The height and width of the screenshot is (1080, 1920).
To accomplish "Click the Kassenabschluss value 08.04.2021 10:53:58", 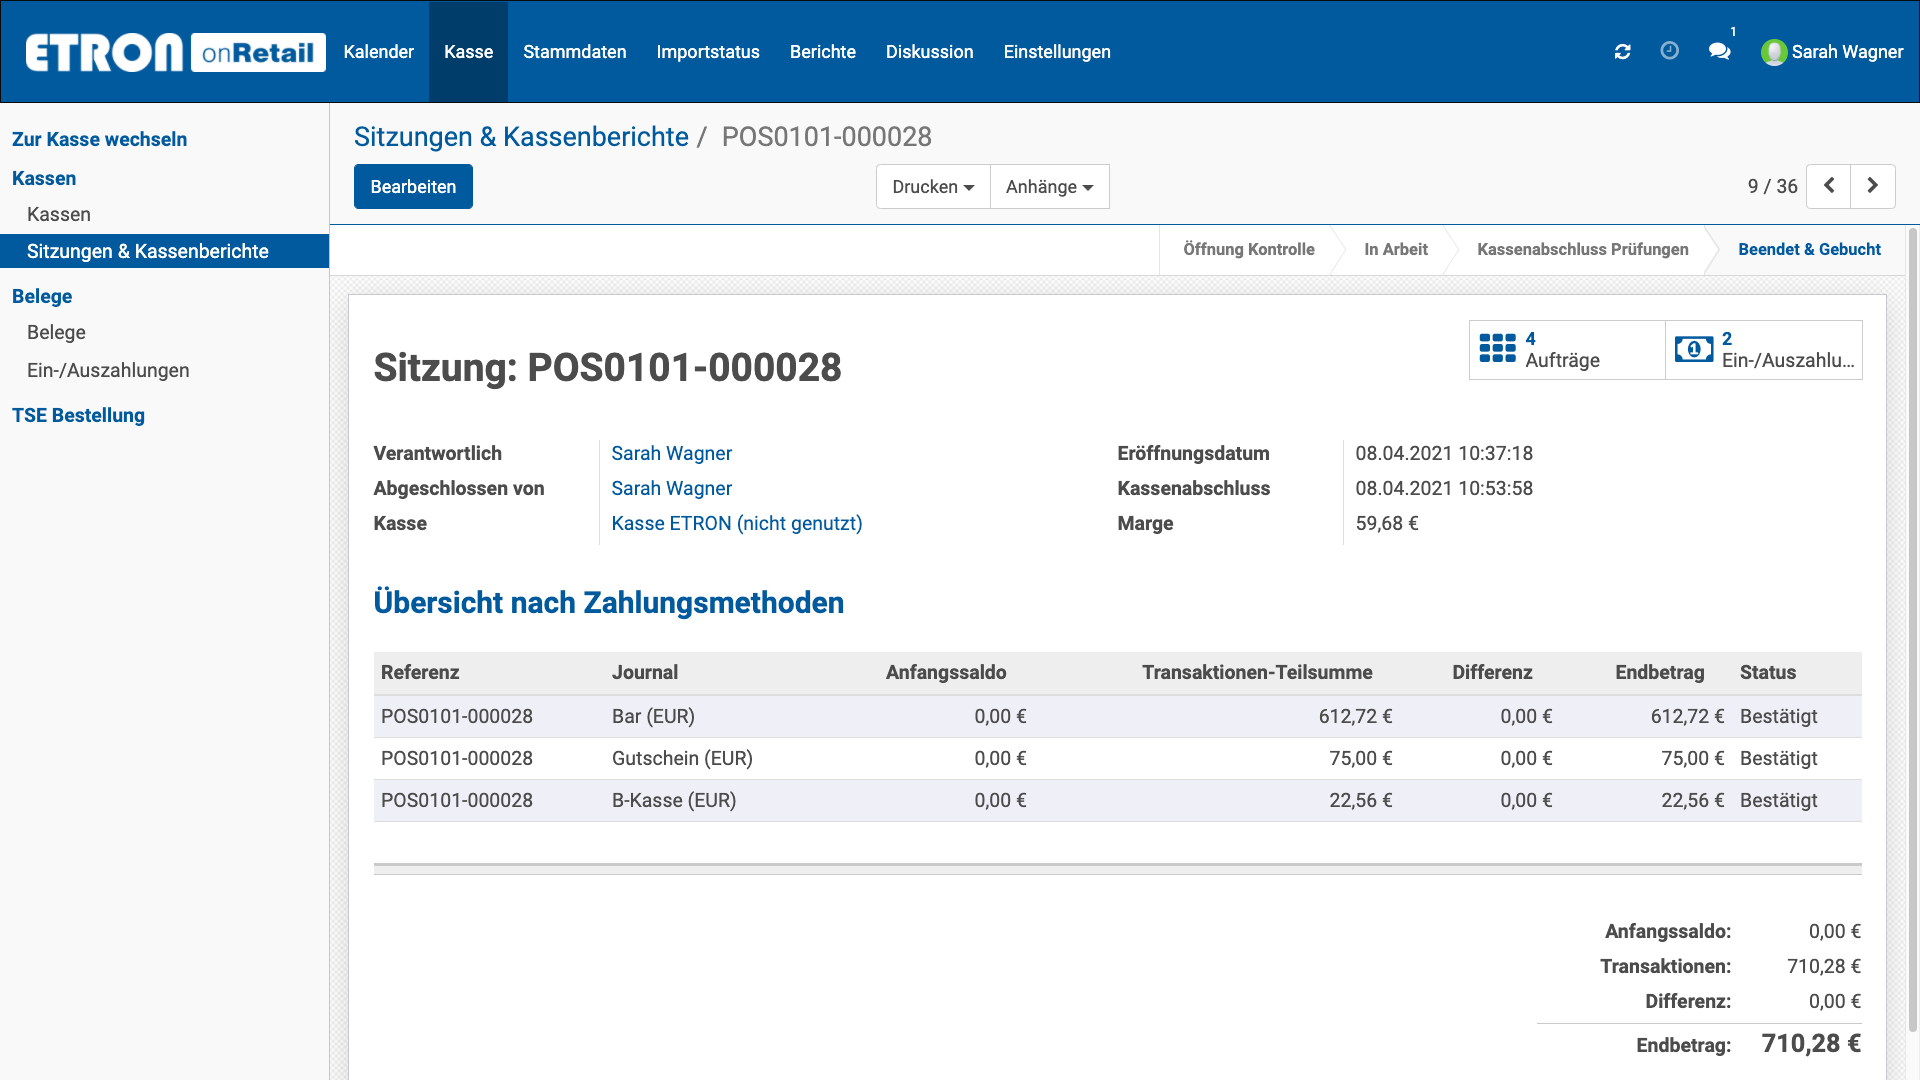I will pyautogui.click(x=1444, y=488).
